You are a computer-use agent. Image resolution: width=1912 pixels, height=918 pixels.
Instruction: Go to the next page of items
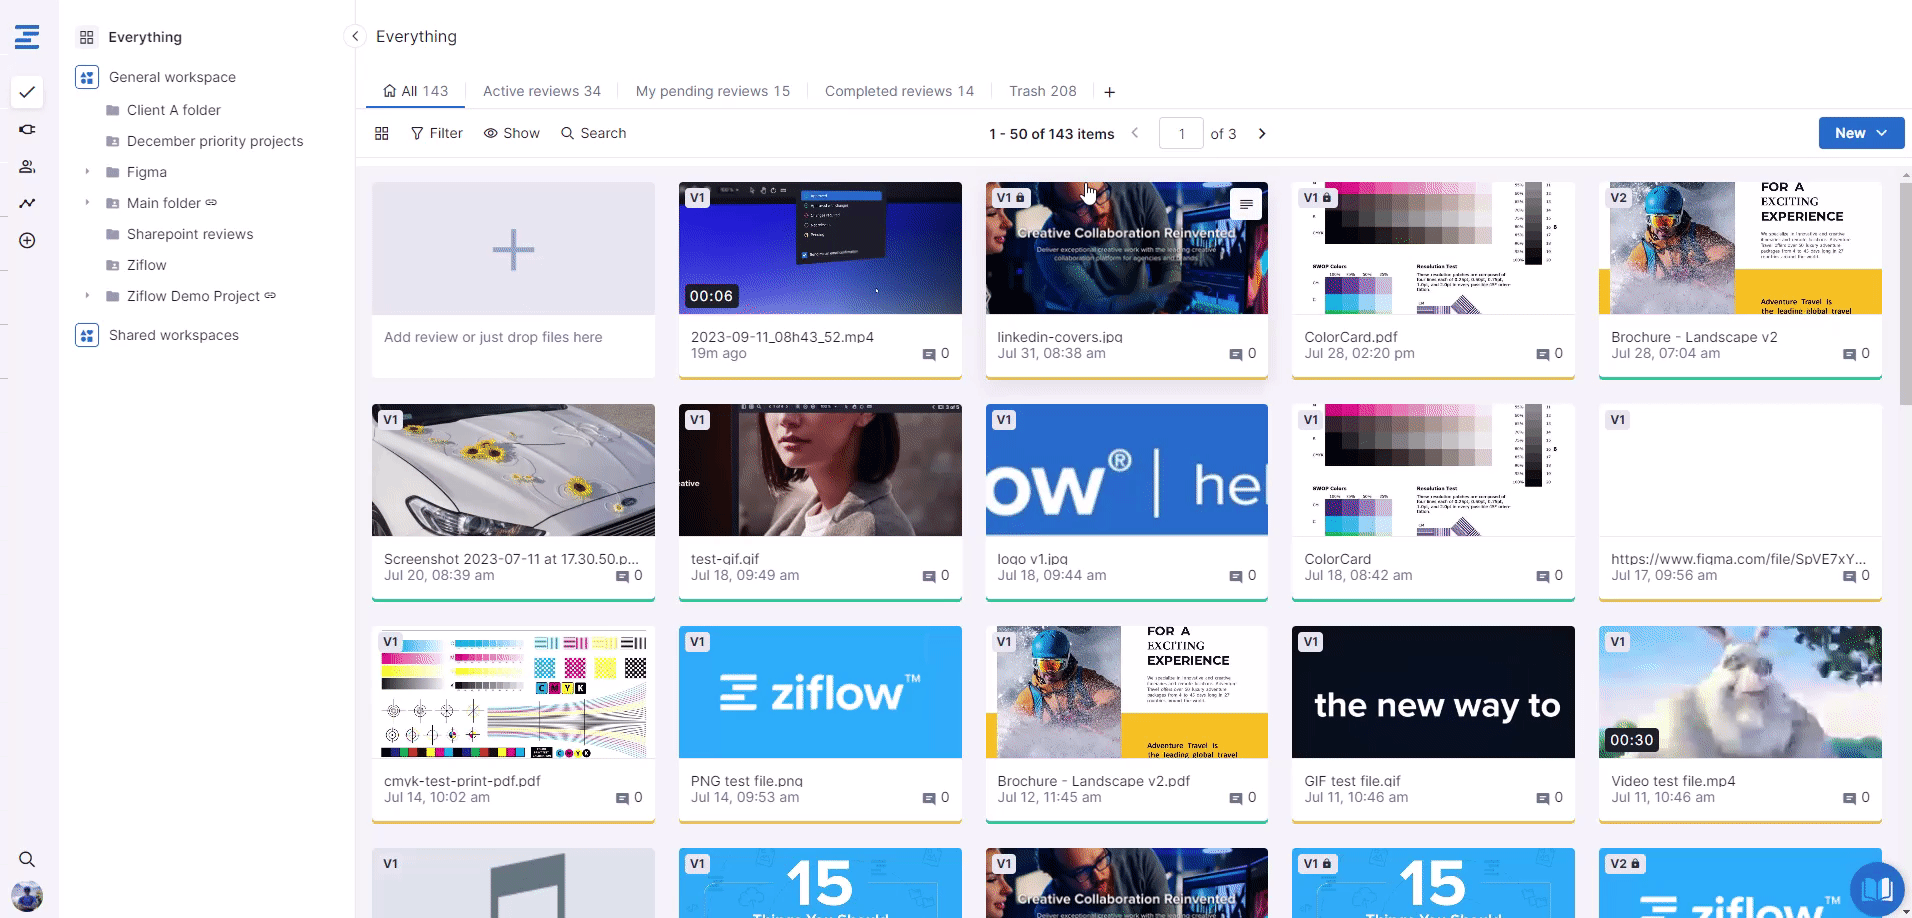point(1262,133)
